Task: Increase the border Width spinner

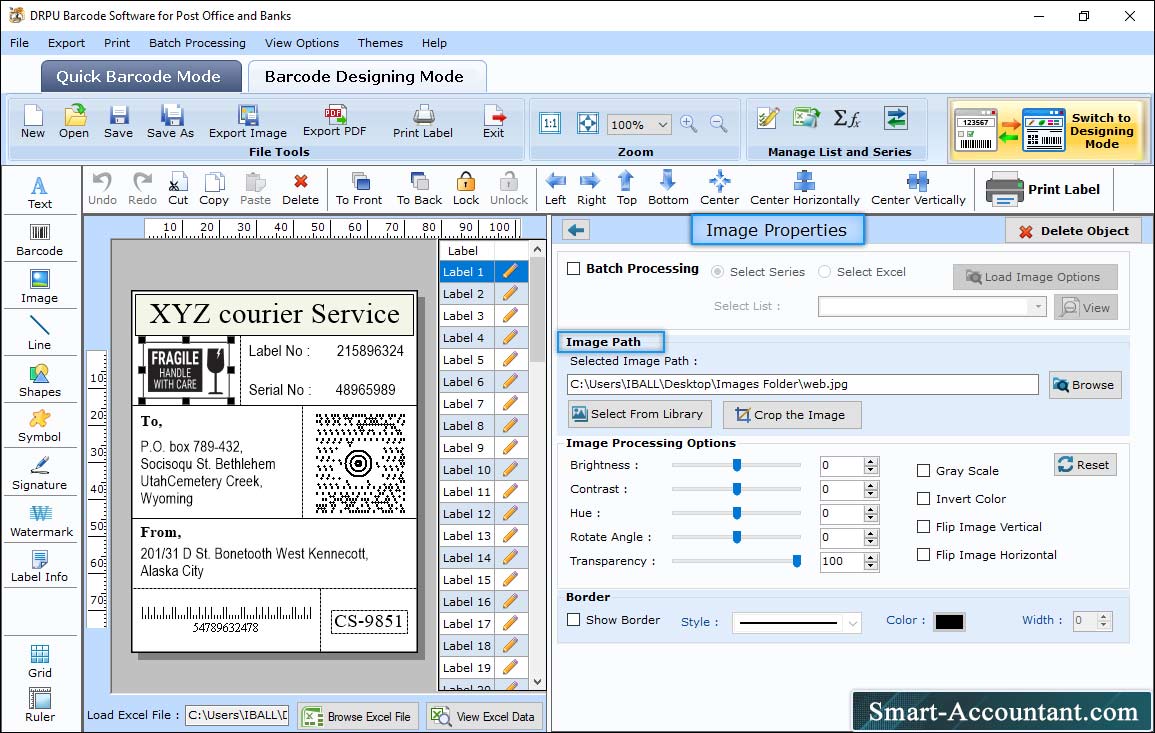Action: pyautogui.click(x=1103, y=617)
